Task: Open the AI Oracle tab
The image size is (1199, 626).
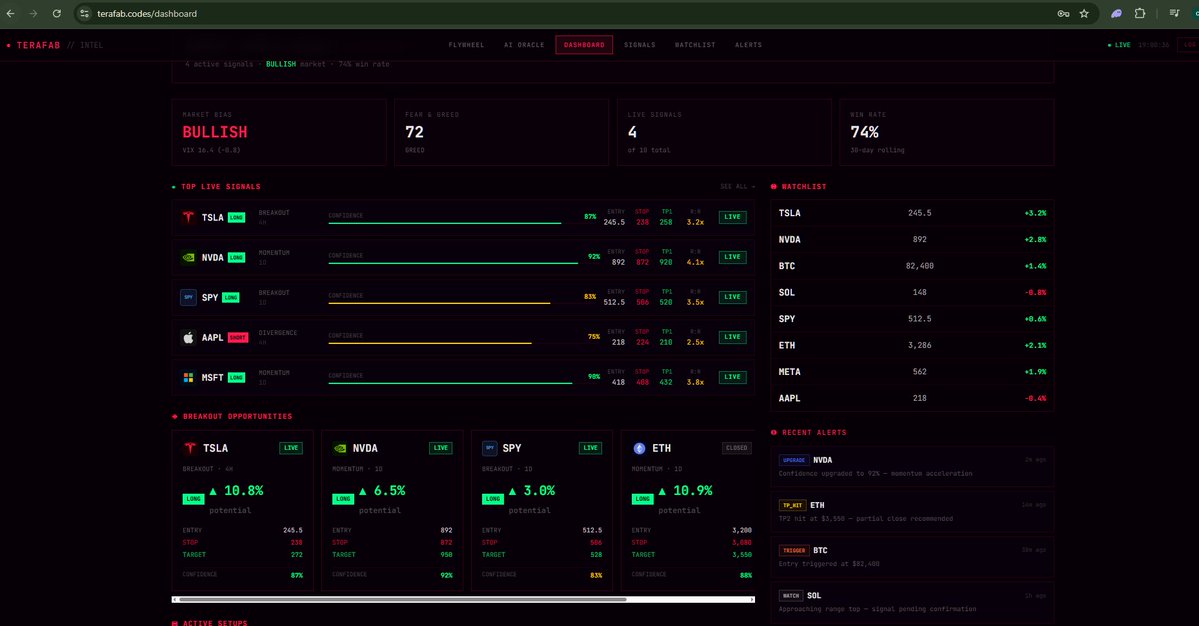Action: tap(524, 45)
